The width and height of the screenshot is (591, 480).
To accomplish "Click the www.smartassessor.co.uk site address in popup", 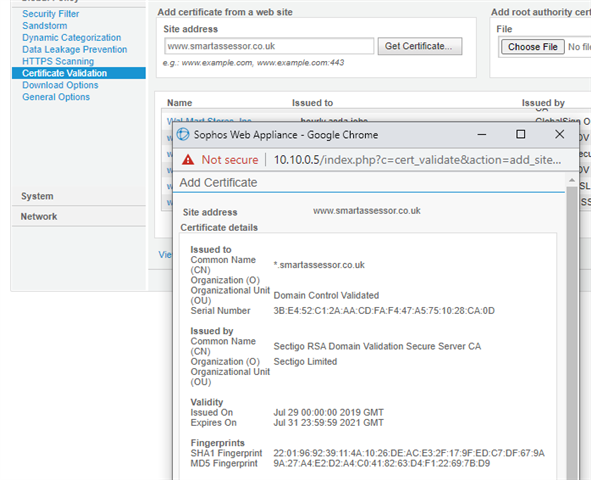I will point(367,211).
